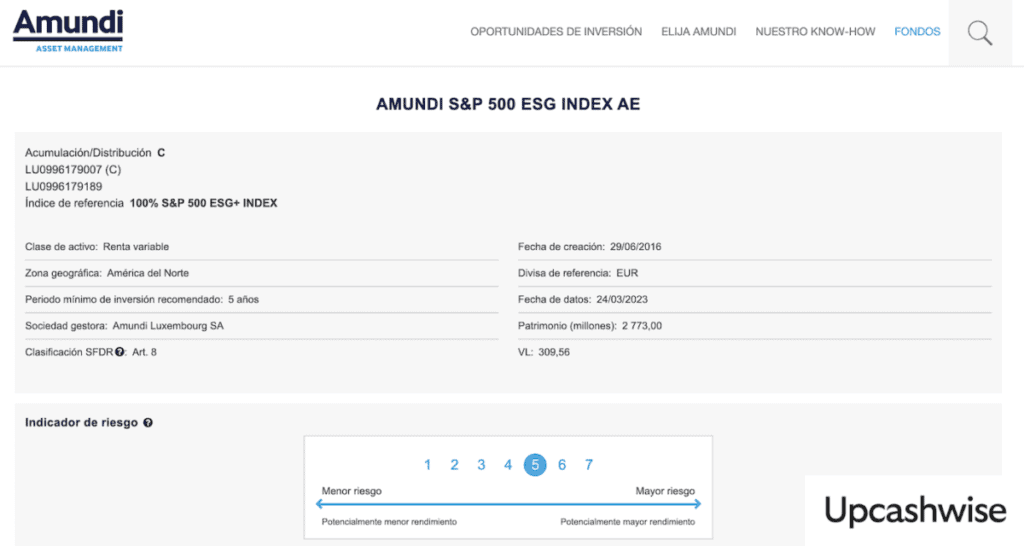Click Zona geográfica: América del Norte row
Viewport: 1024px width, 546px height.
pyautogui.click(x=261, y=273)
